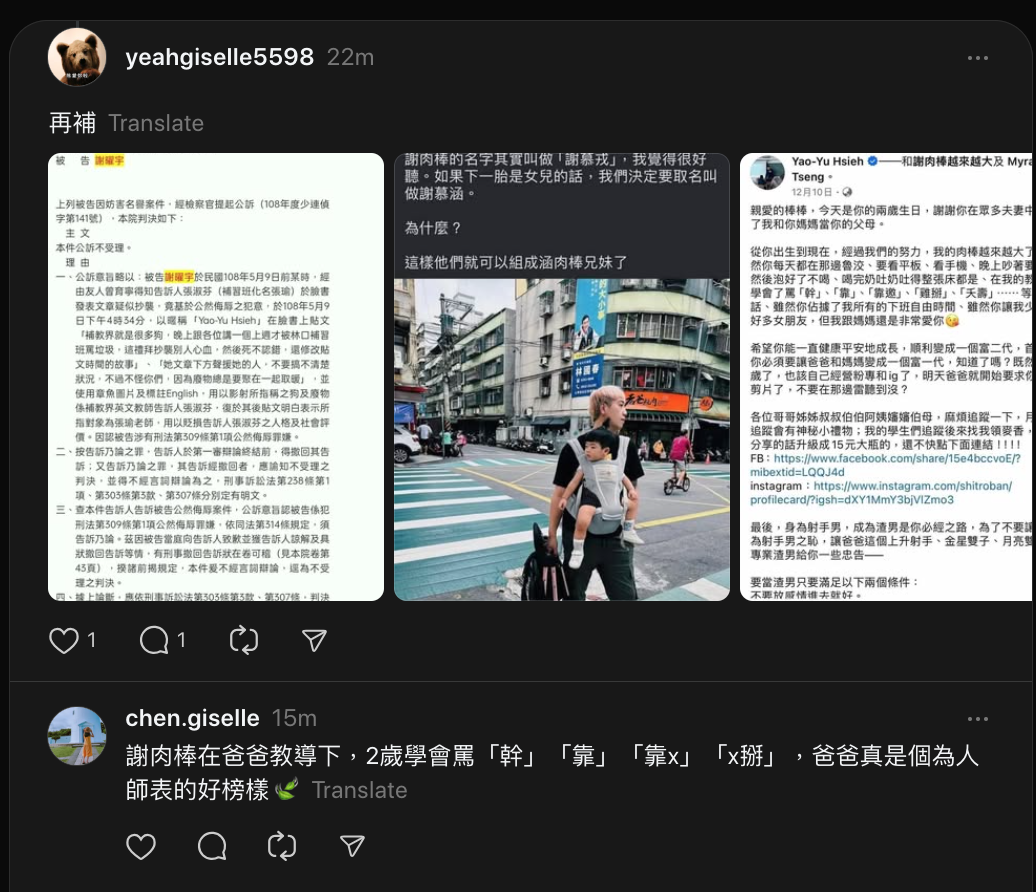Reply to chen.giselle's comment
The image size is (1036, 892).
(x=212, y=846)
